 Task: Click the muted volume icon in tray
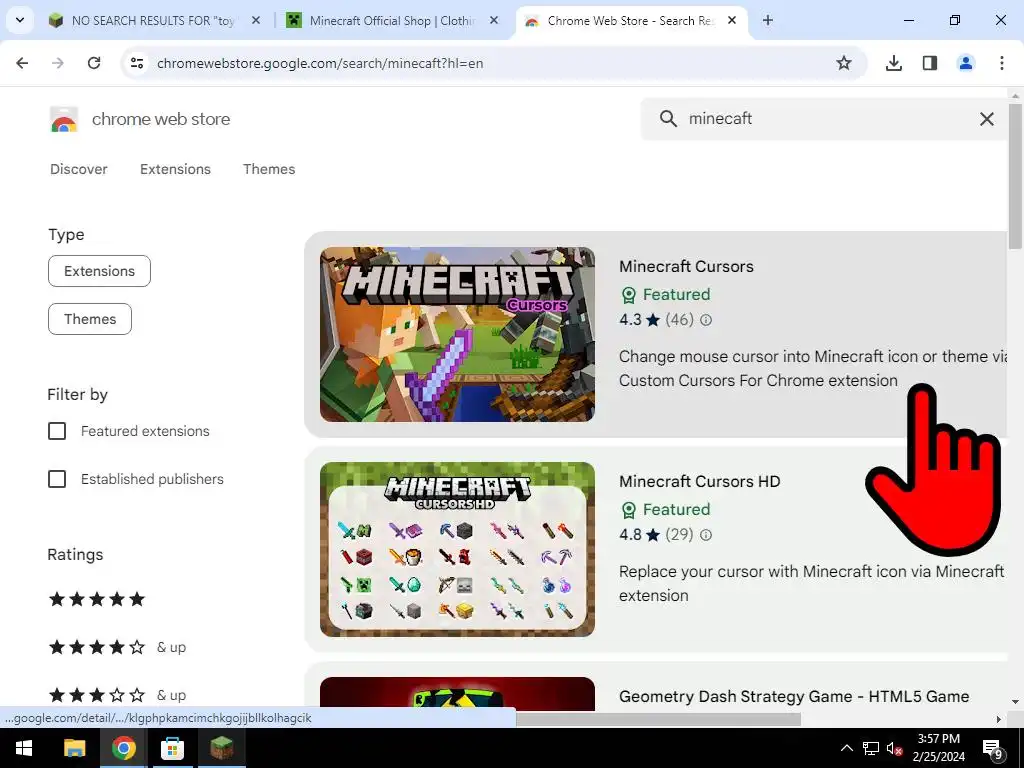895,748
